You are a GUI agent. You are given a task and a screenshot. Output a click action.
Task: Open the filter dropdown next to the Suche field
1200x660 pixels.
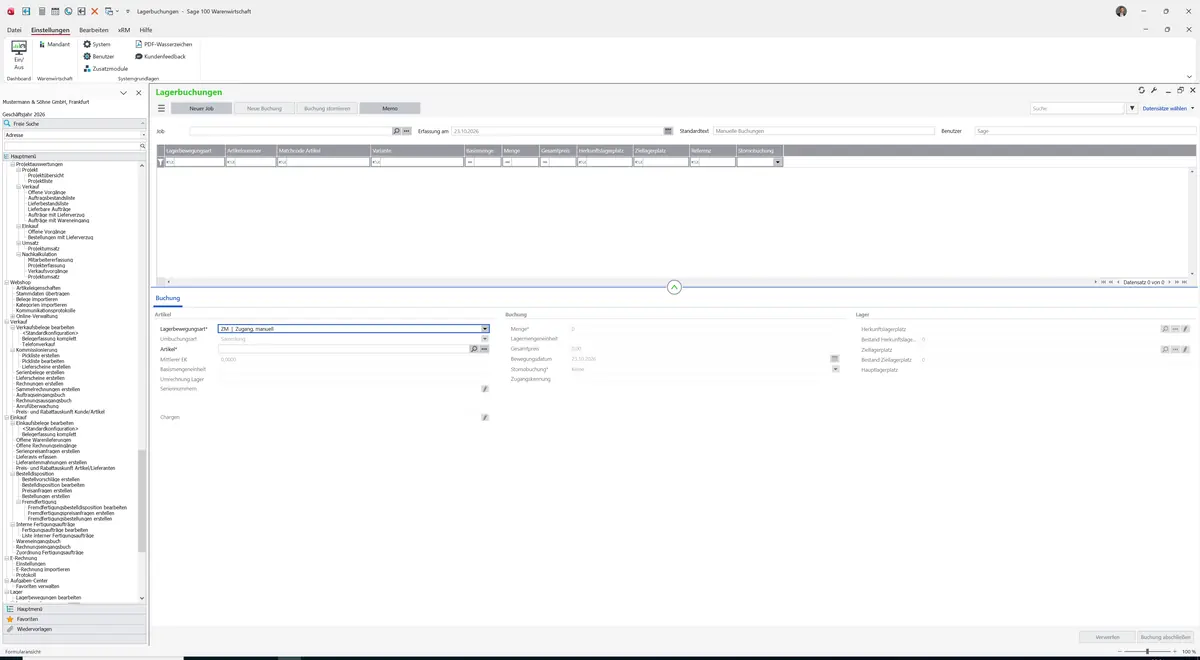[1133, 108]
